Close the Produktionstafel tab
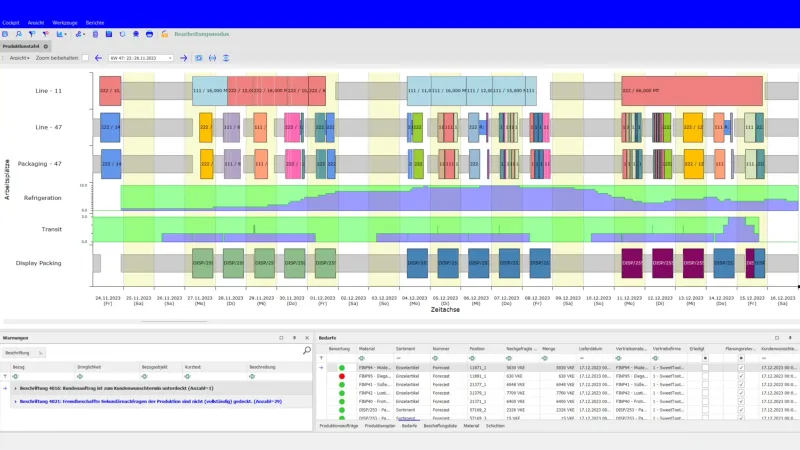 click(46, 46)
